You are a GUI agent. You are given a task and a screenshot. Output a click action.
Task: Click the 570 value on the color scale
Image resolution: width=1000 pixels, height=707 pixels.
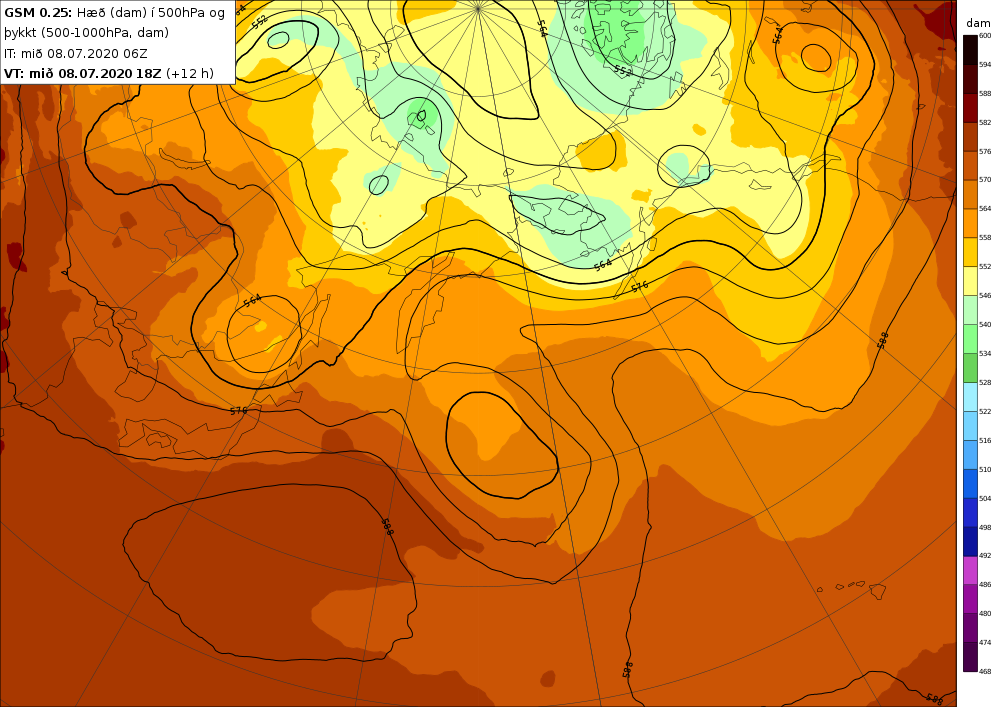[985, 180]
